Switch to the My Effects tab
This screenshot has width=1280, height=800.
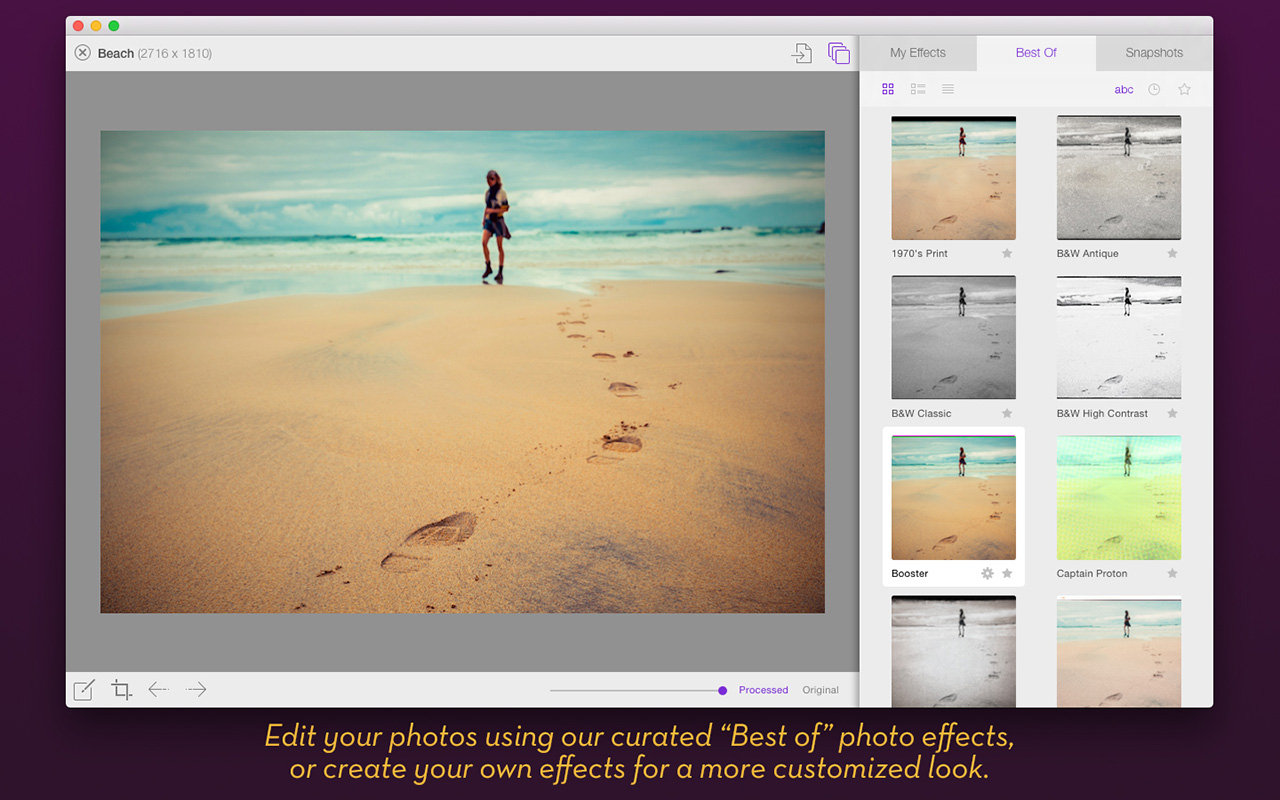point(917,52)
